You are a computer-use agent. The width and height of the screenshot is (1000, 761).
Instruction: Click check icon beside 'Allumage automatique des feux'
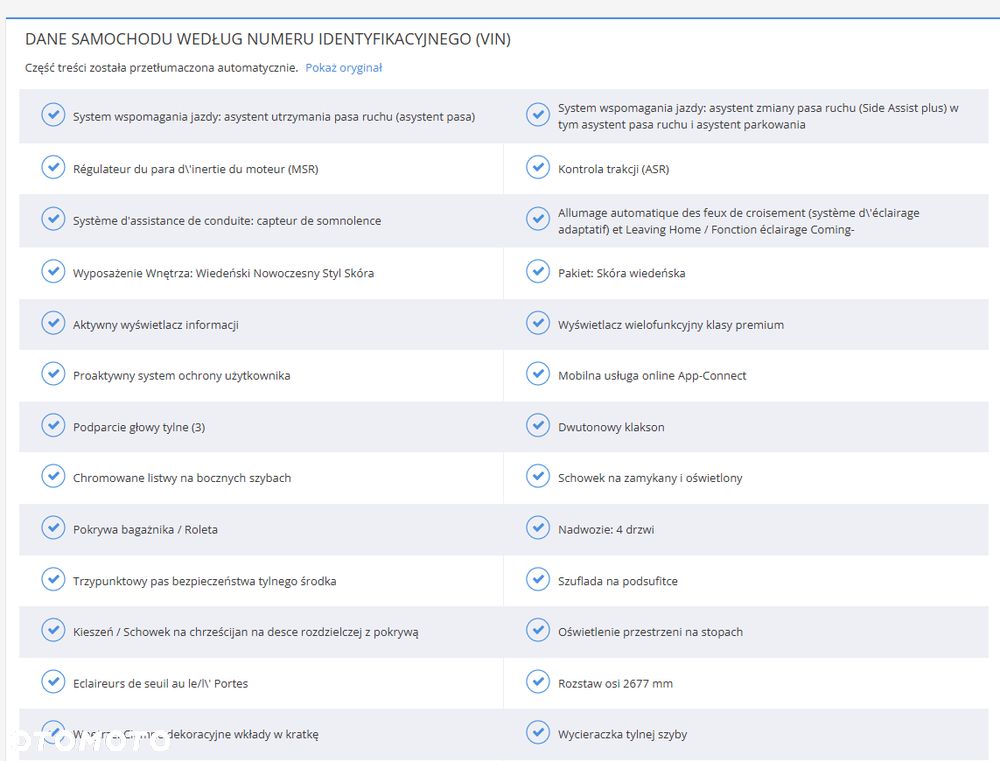pyautogui.click(x=538, y=219)
